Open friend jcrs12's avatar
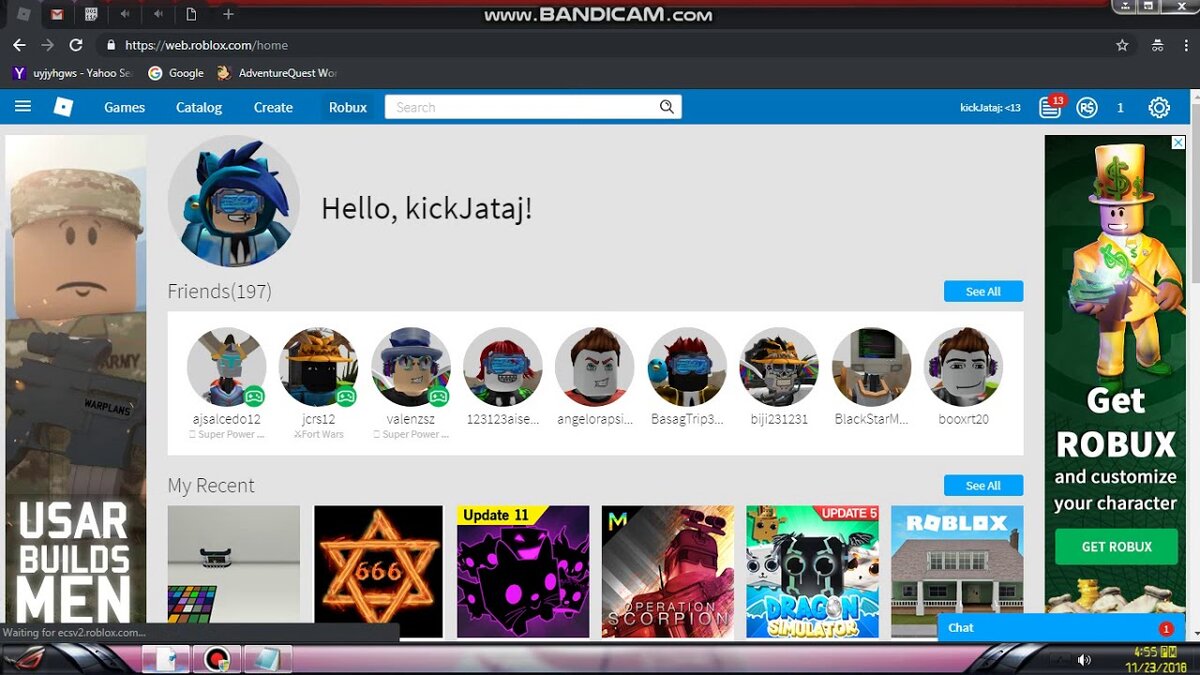The width and height of the screenshot is (1200, 675). point(319,367)
